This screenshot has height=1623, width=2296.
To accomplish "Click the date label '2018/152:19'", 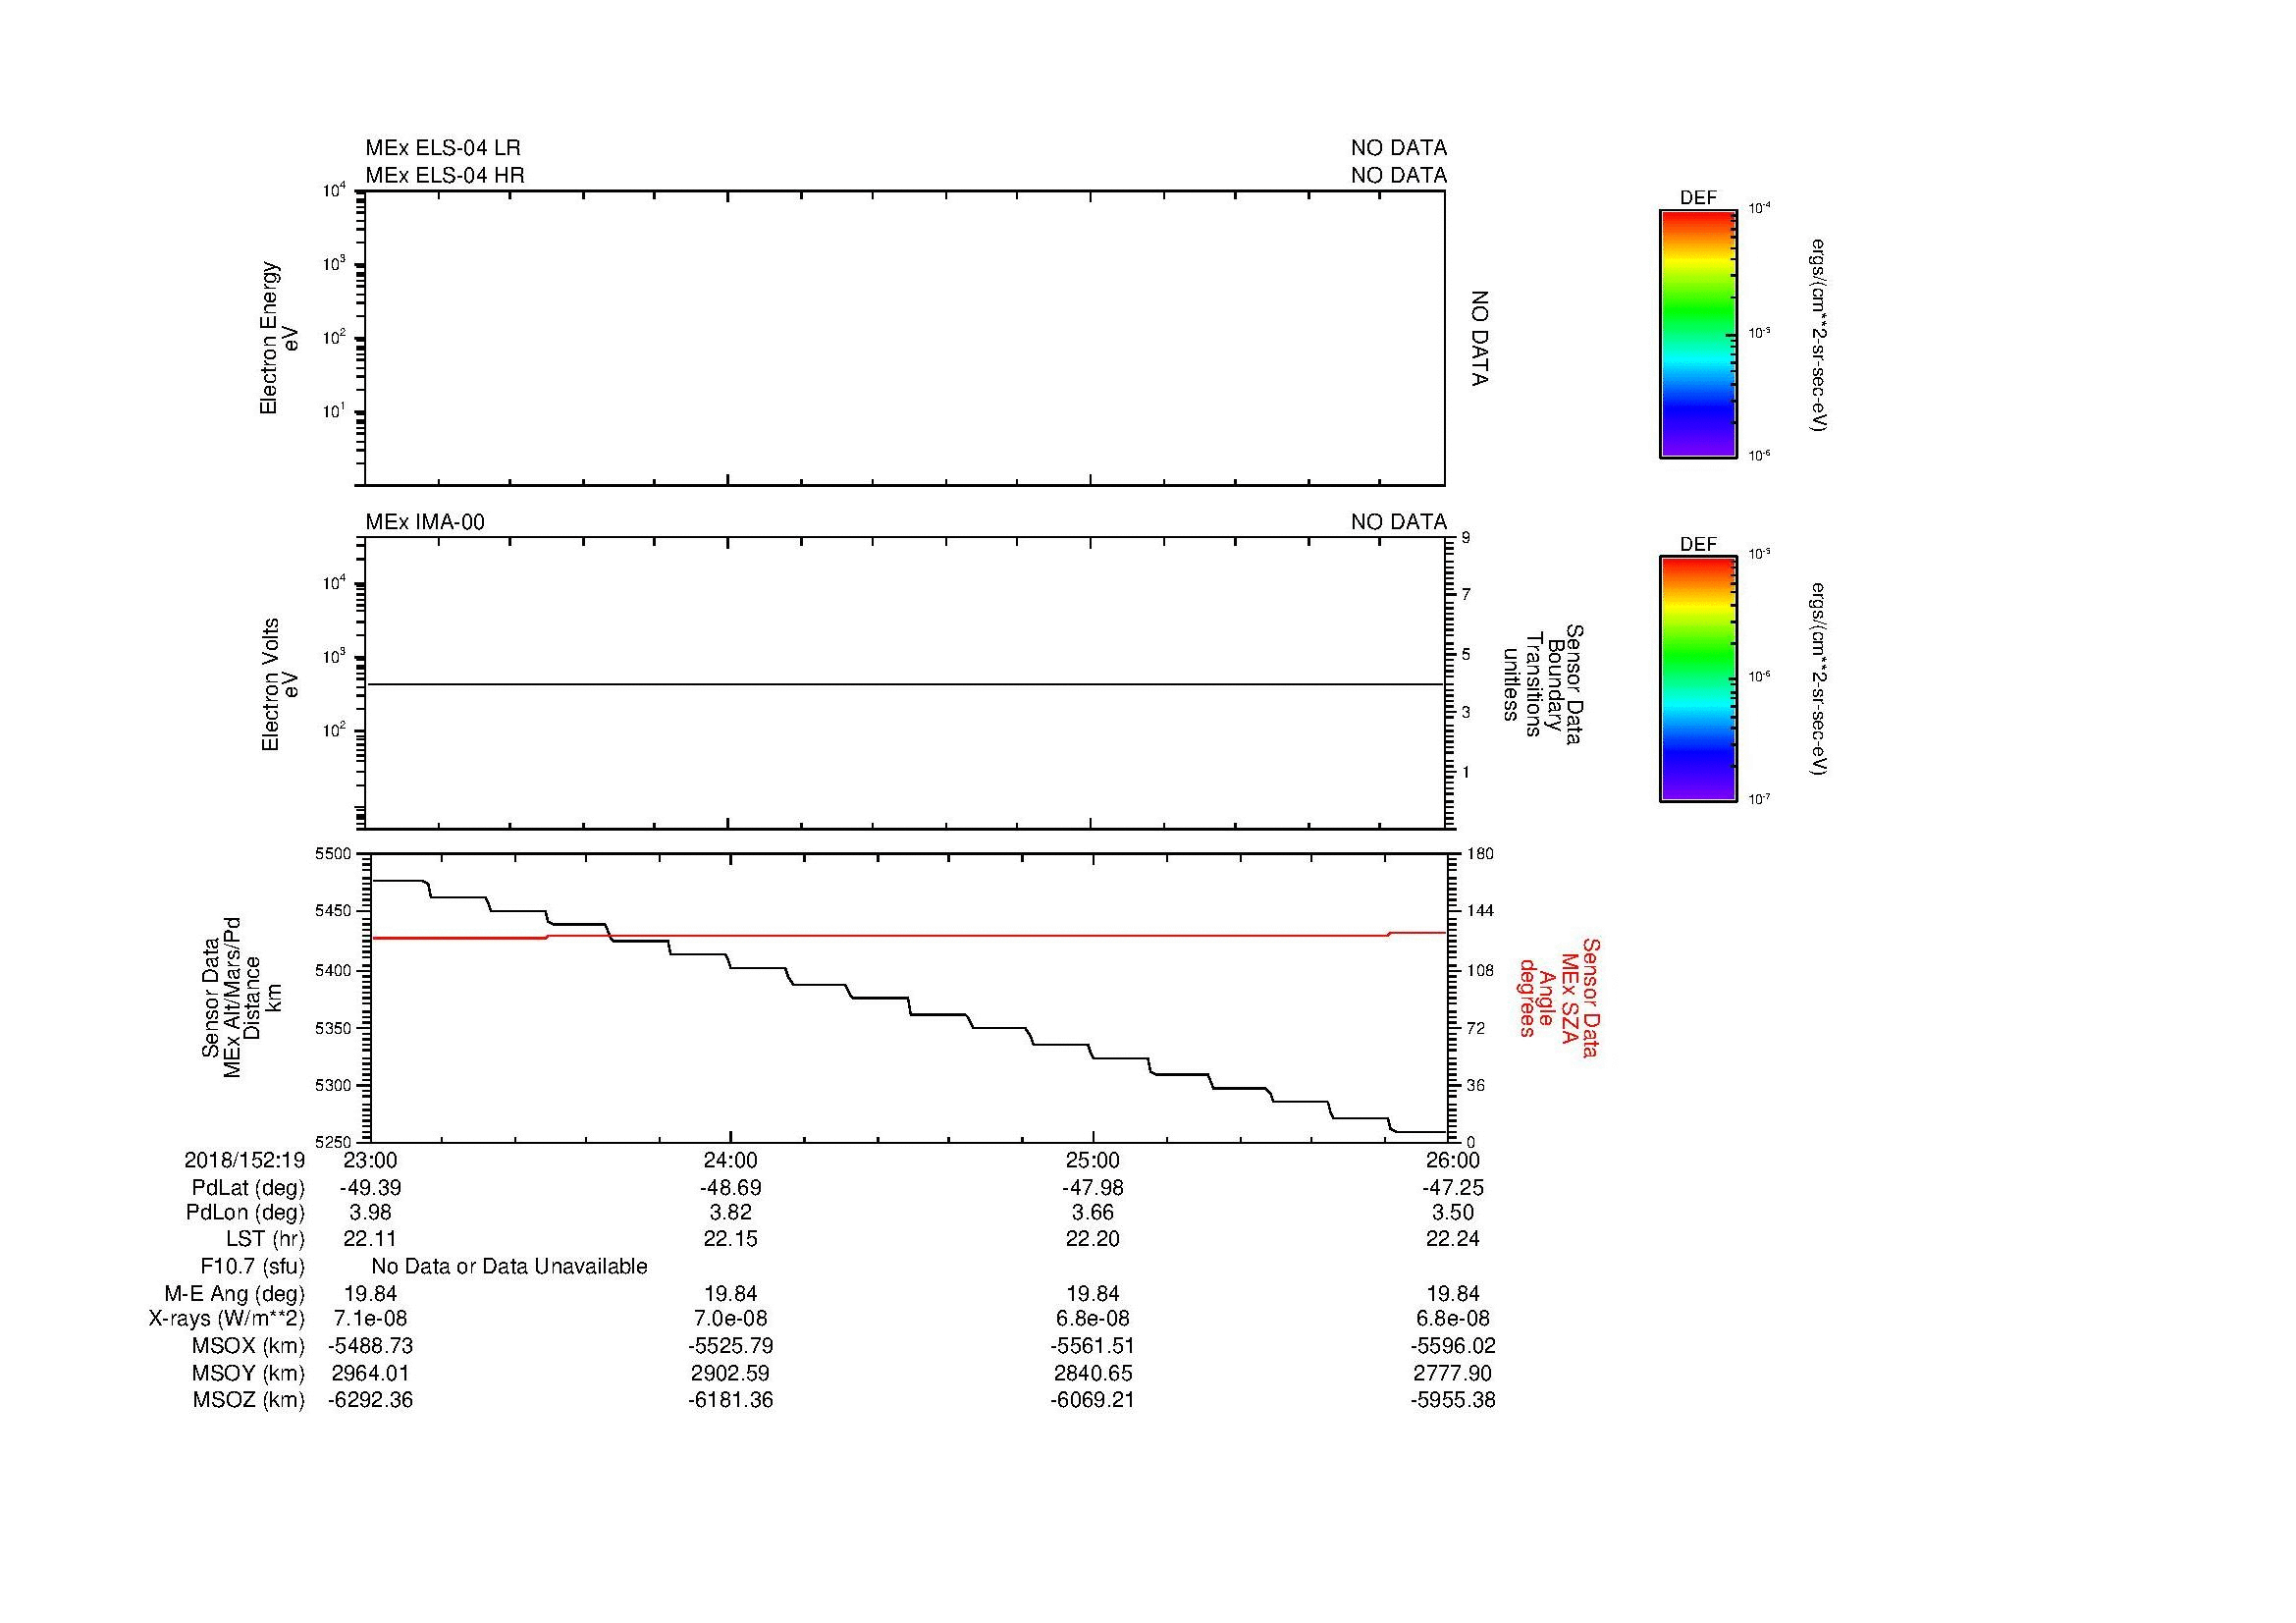I will click(x=244, y=1160).
